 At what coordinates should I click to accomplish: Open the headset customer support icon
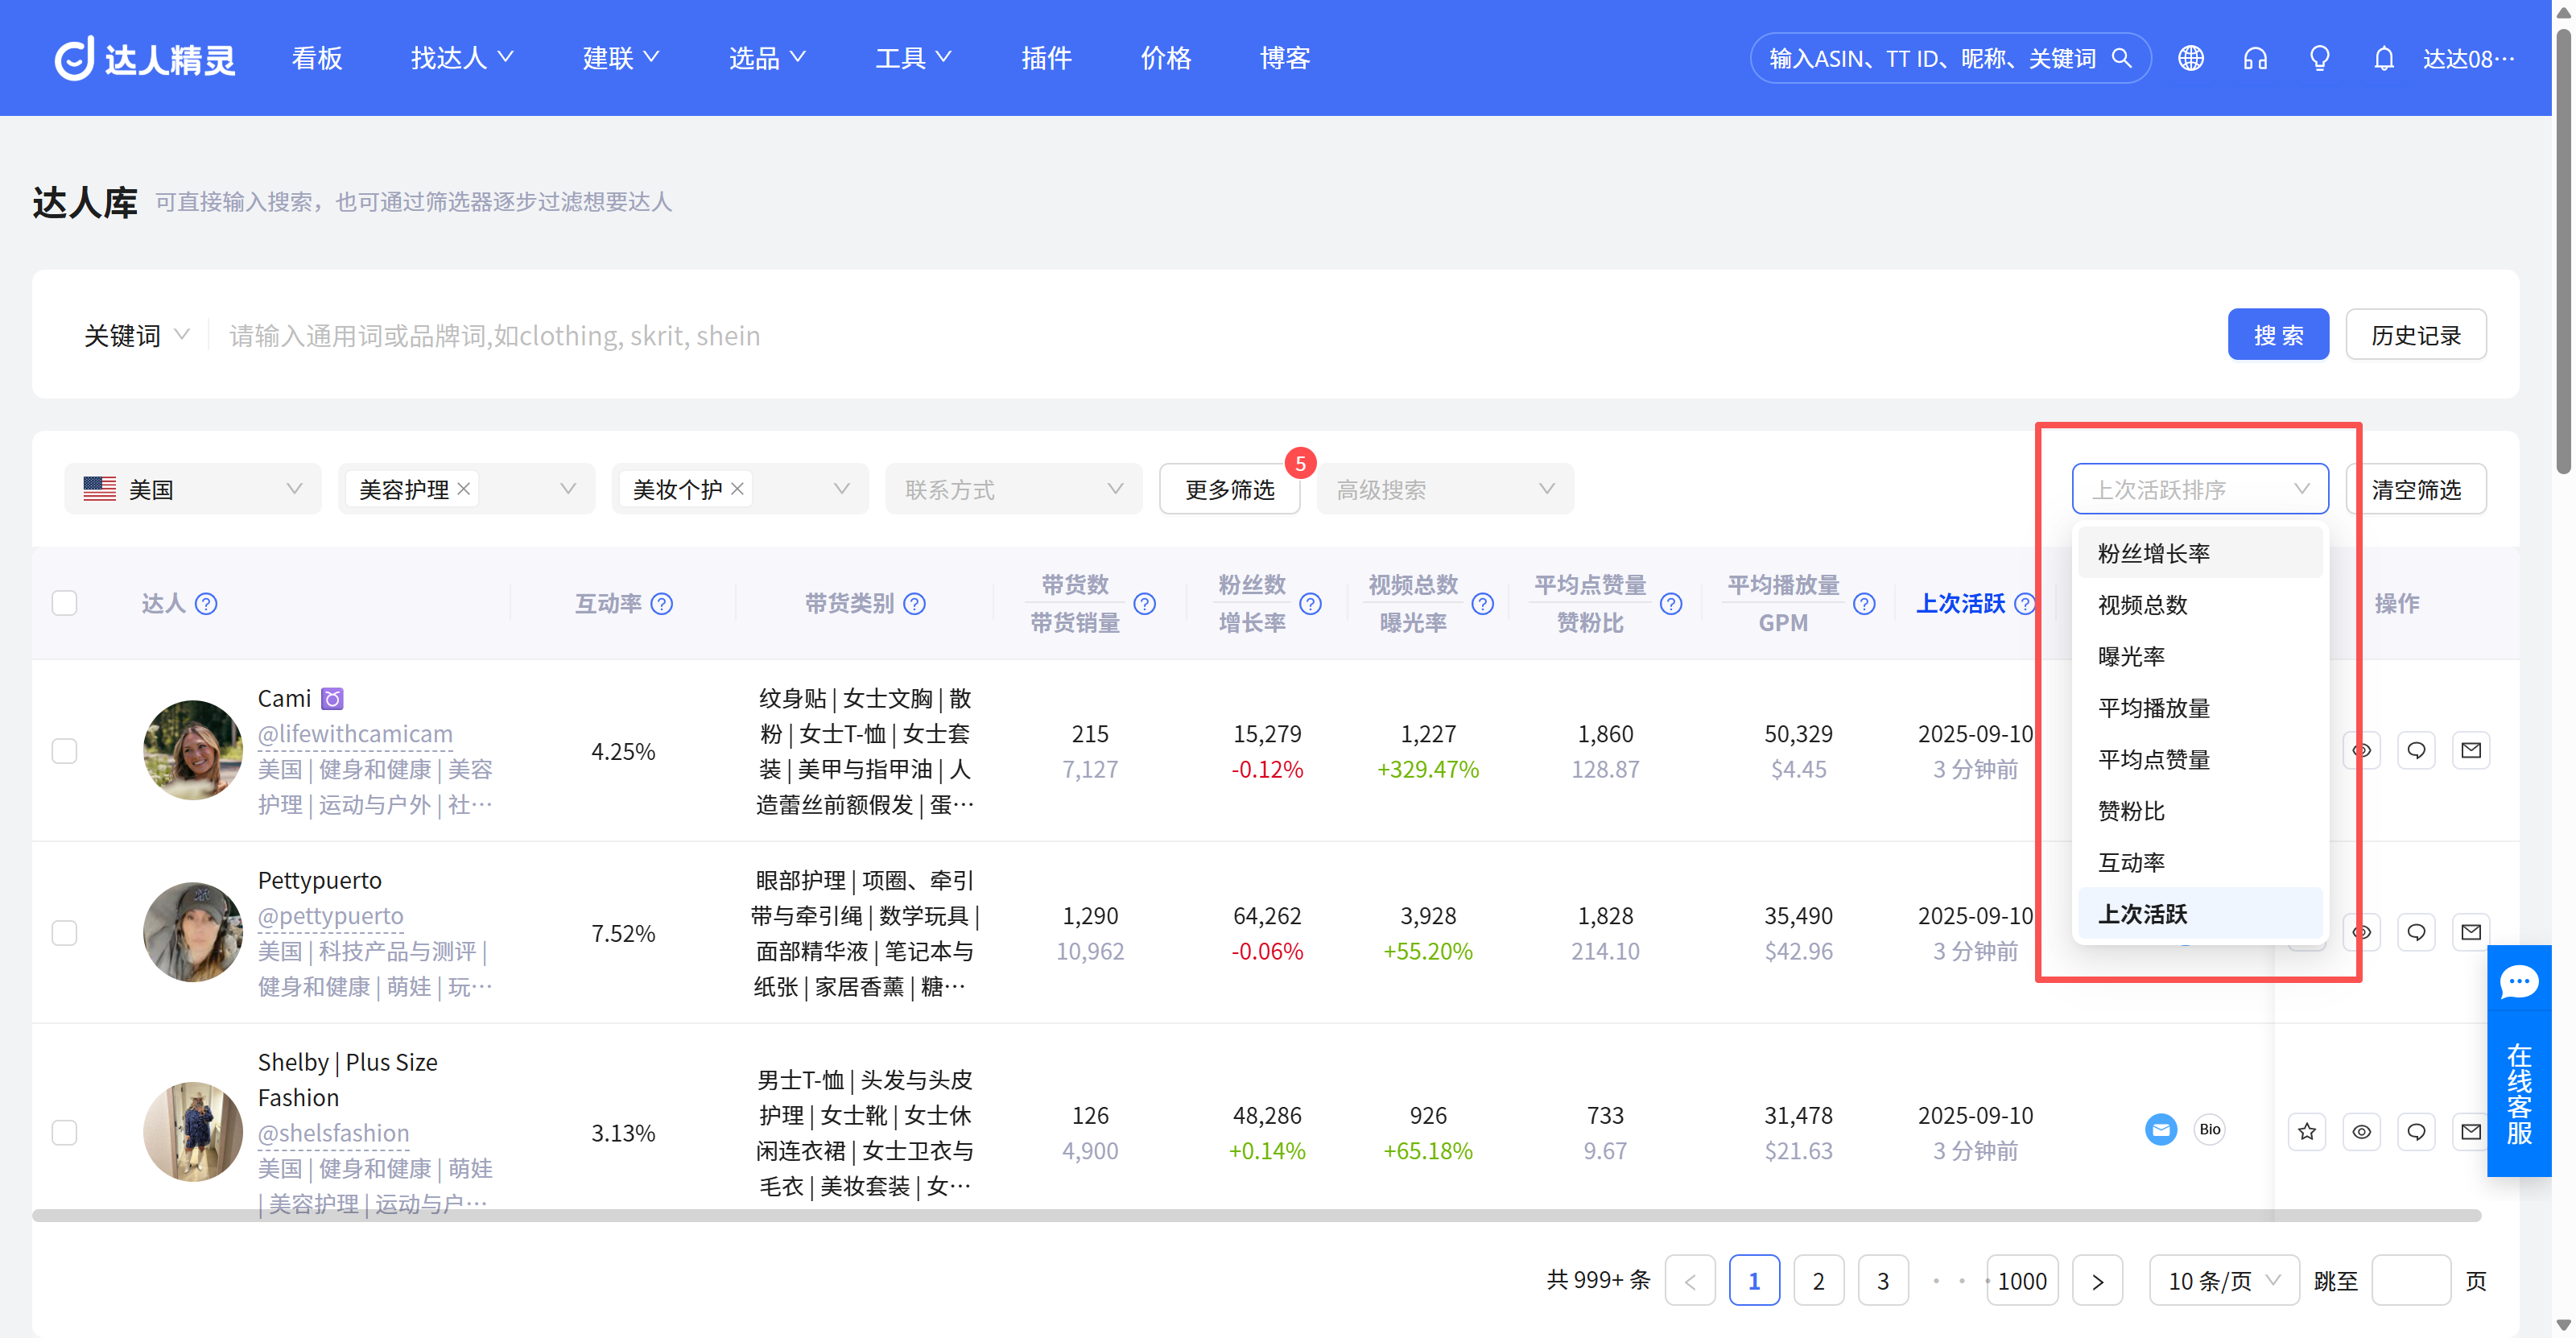(x=2255, y=58)
